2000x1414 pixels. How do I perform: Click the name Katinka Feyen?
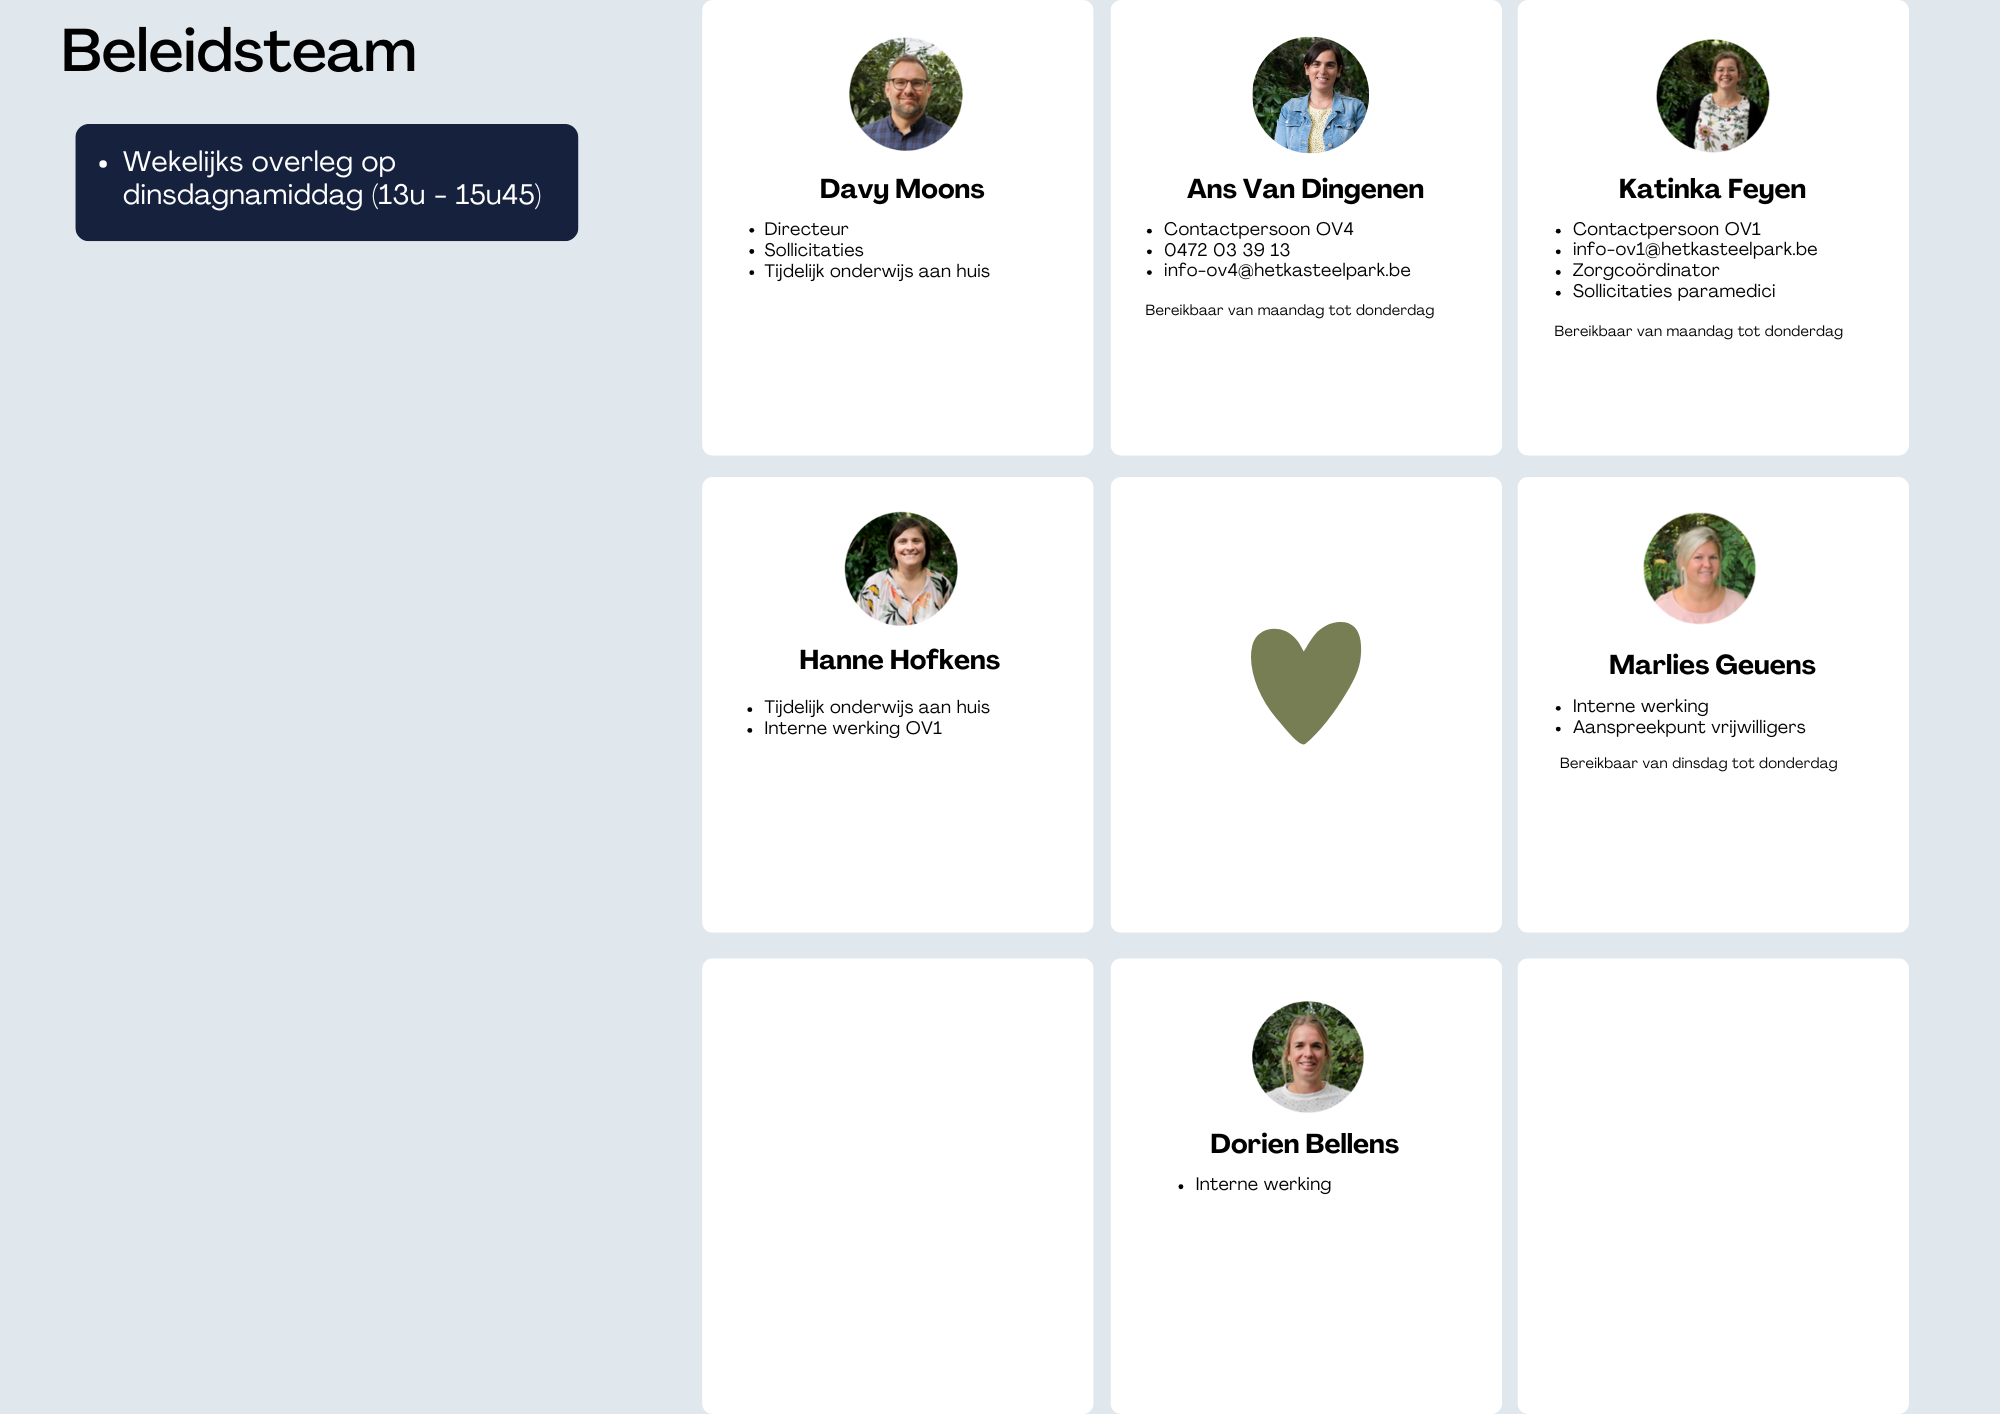point(1711,189)
